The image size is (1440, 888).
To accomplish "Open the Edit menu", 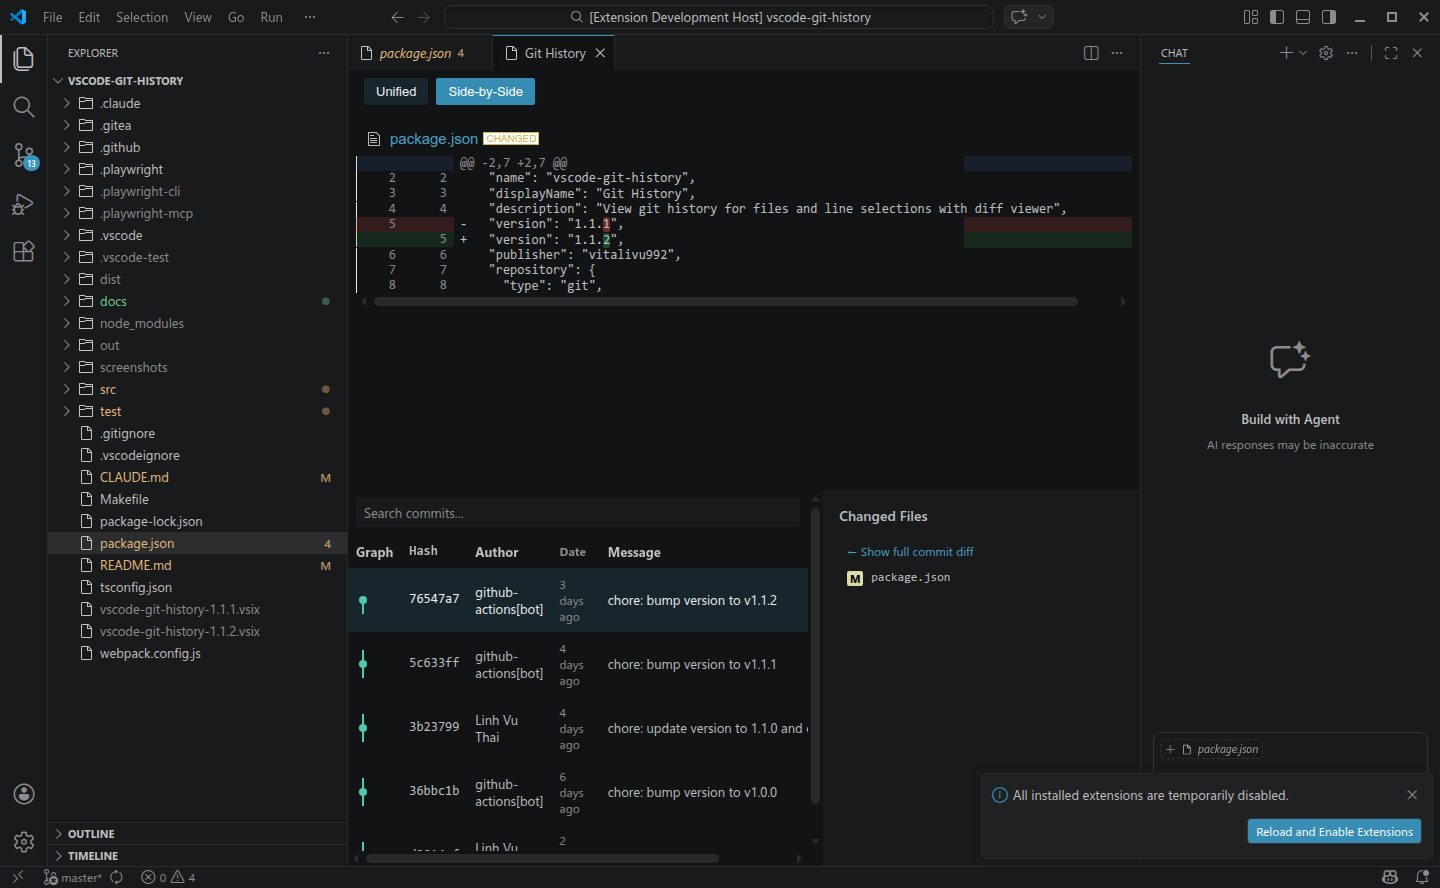I will click(89, 17).
